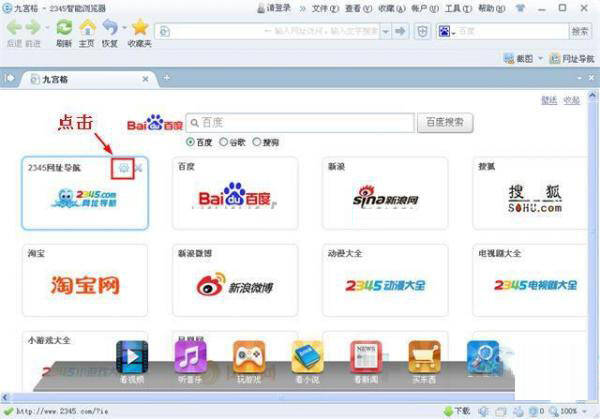Open the 电视剧大全 speed dial tile

(530, 280)
